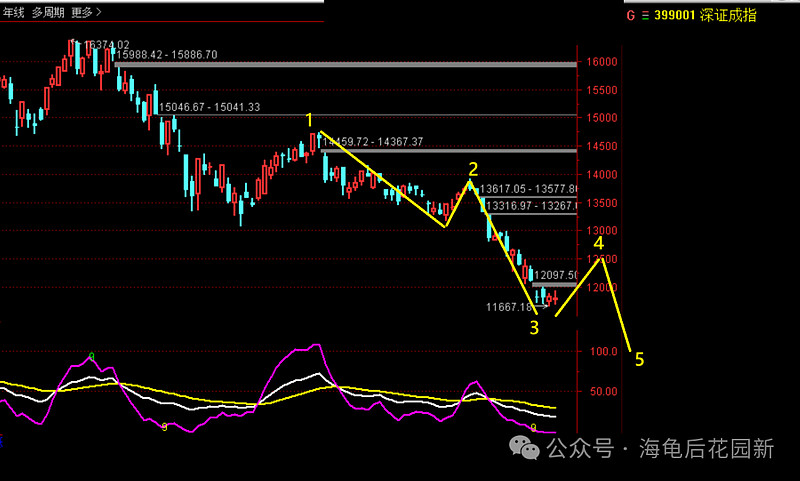
Task: Select the 13316.97 - 13267 gap label
Action: click(532, 206)
